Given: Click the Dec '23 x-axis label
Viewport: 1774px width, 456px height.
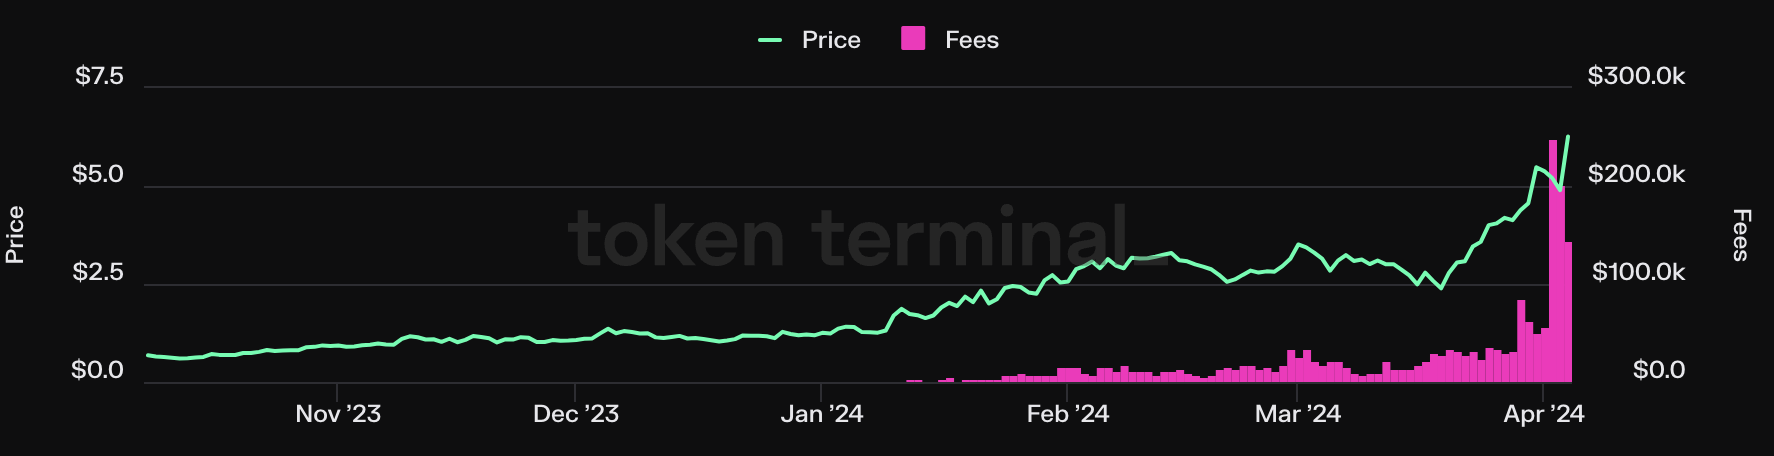Looking at the screenshot, I should pyautogui.click(x=576, y=414).
